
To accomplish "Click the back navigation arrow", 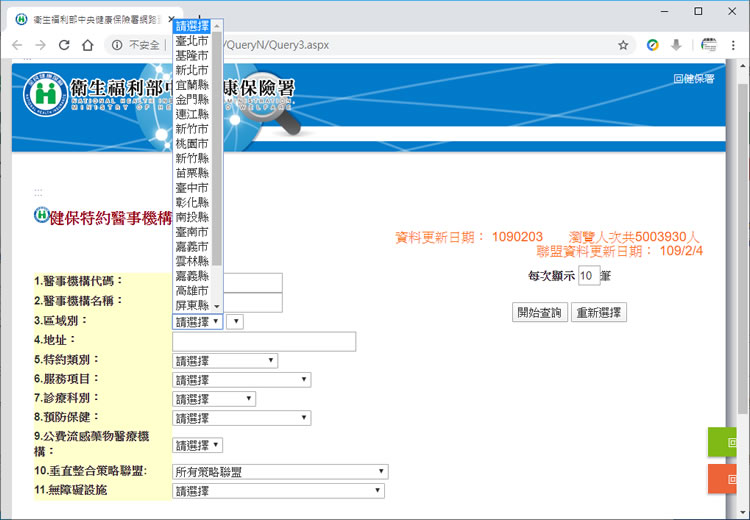I will click(x=17, y=45).
